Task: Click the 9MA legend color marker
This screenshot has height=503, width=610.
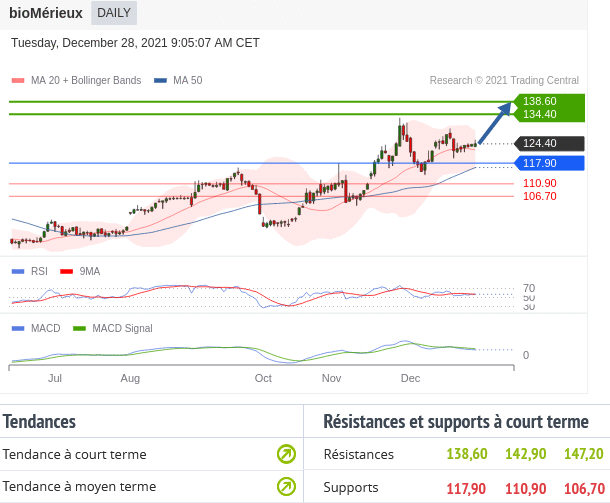Action: tap(67, 272)
